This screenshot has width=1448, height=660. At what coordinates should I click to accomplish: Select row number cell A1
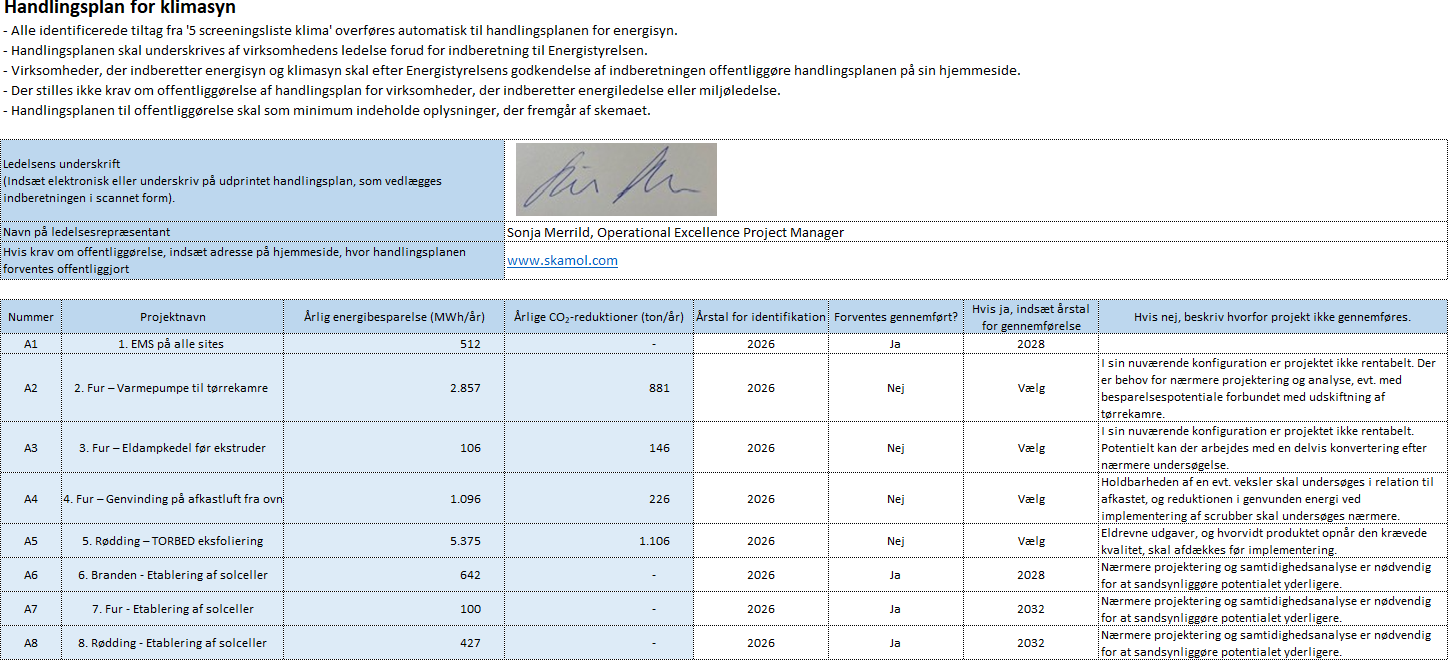[x=31, y=344]
